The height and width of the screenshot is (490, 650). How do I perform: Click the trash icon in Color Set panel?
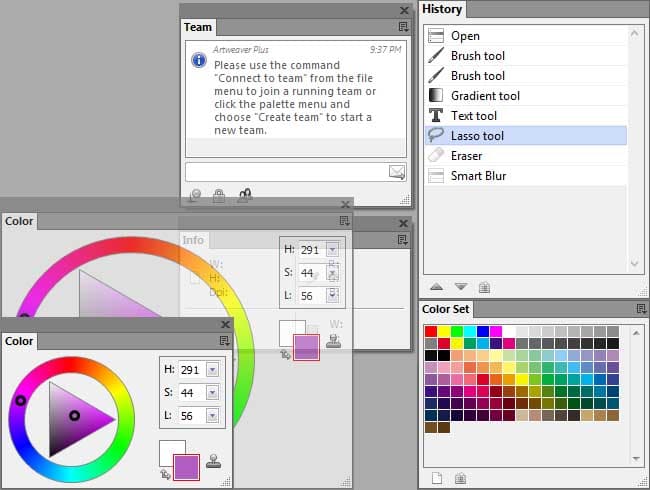tap(459, 478)
